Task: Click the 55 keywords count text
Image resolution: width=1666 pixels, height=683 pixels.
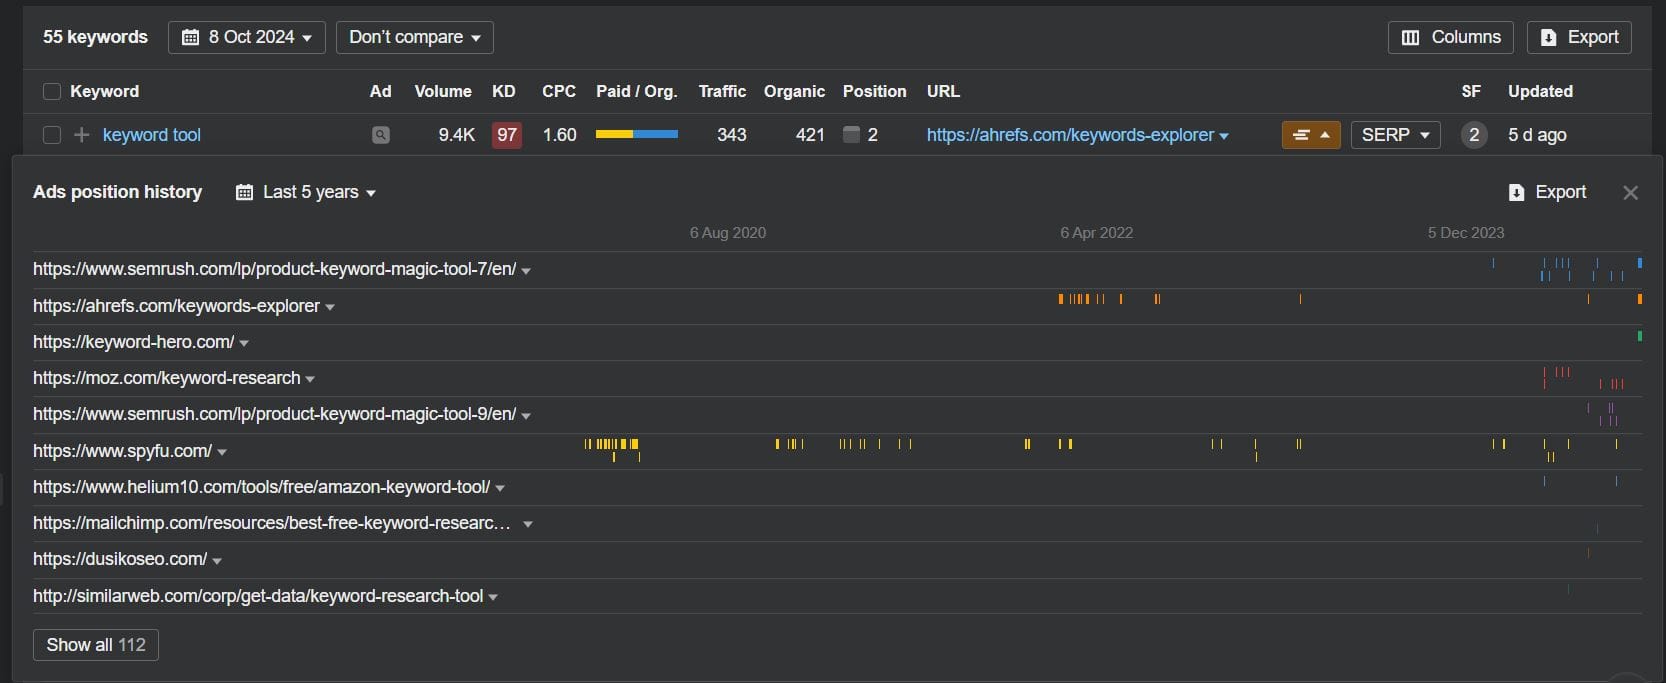Action: pyautogui.click(x=95, y=37)
